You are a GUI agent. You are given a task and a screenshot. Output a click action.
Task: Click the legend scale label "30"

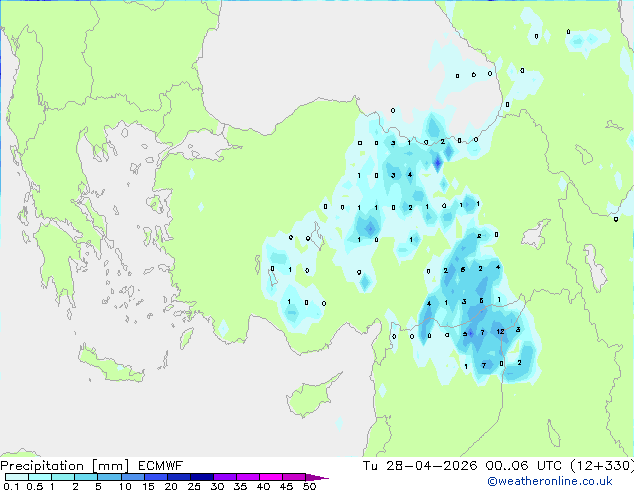pyautogui.click(x=217, y=486)
